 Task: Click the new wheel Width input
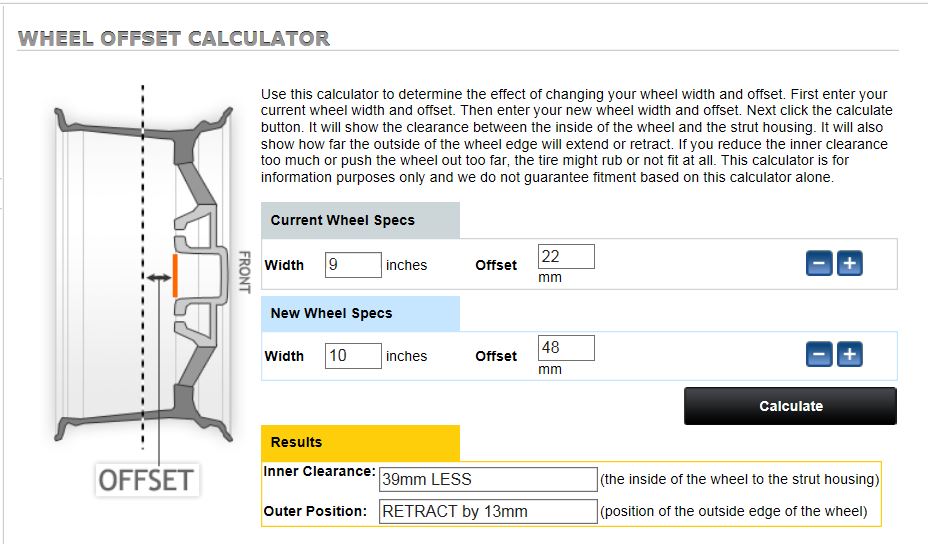coord(353,355)
